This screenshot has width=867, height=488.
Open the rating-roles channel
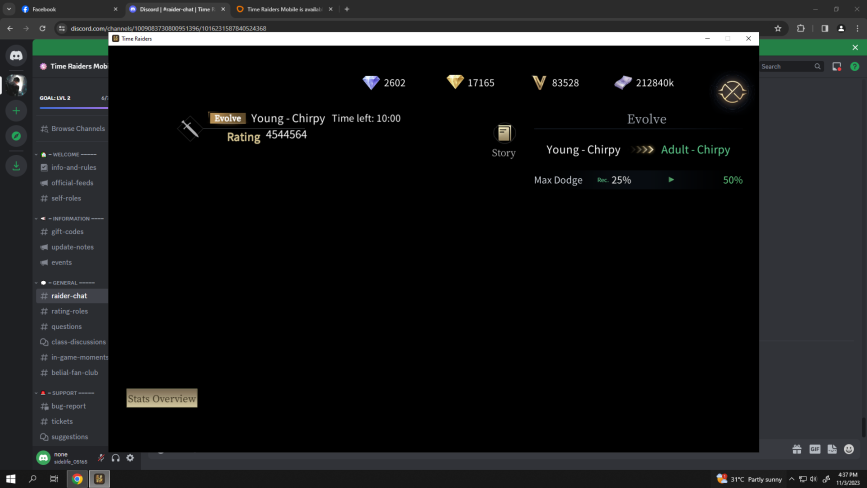[69, 311]
